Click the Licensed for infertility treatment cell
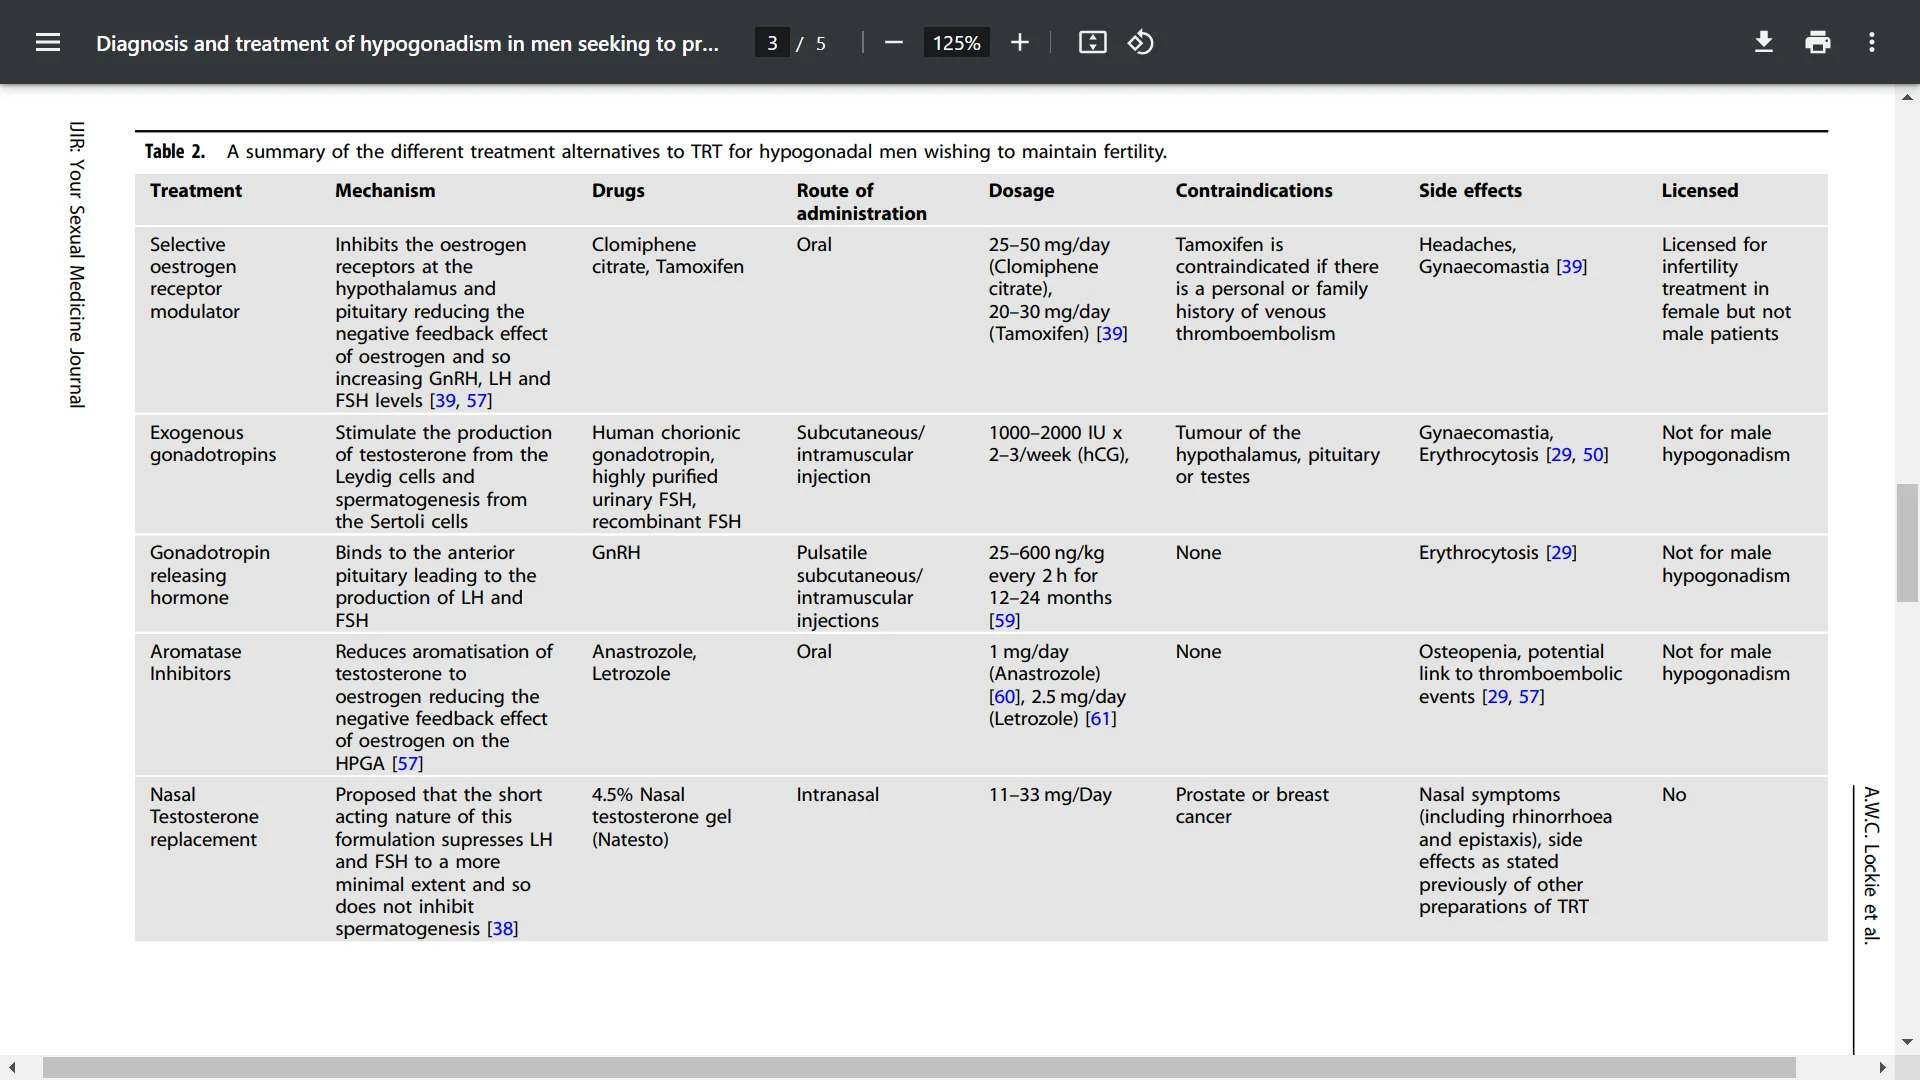 coord(1727,289)
